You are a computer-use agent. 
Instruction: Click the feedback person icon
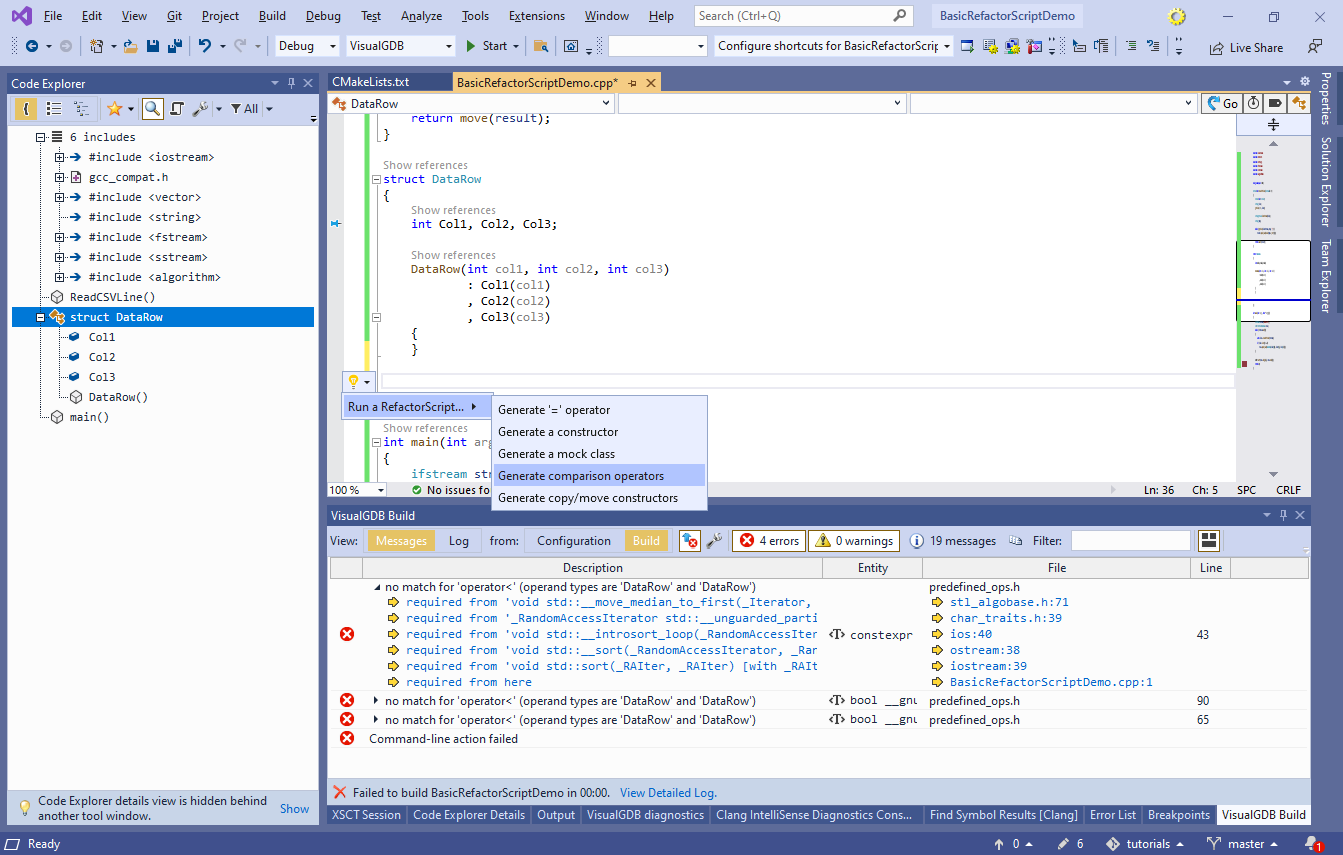1314,47
